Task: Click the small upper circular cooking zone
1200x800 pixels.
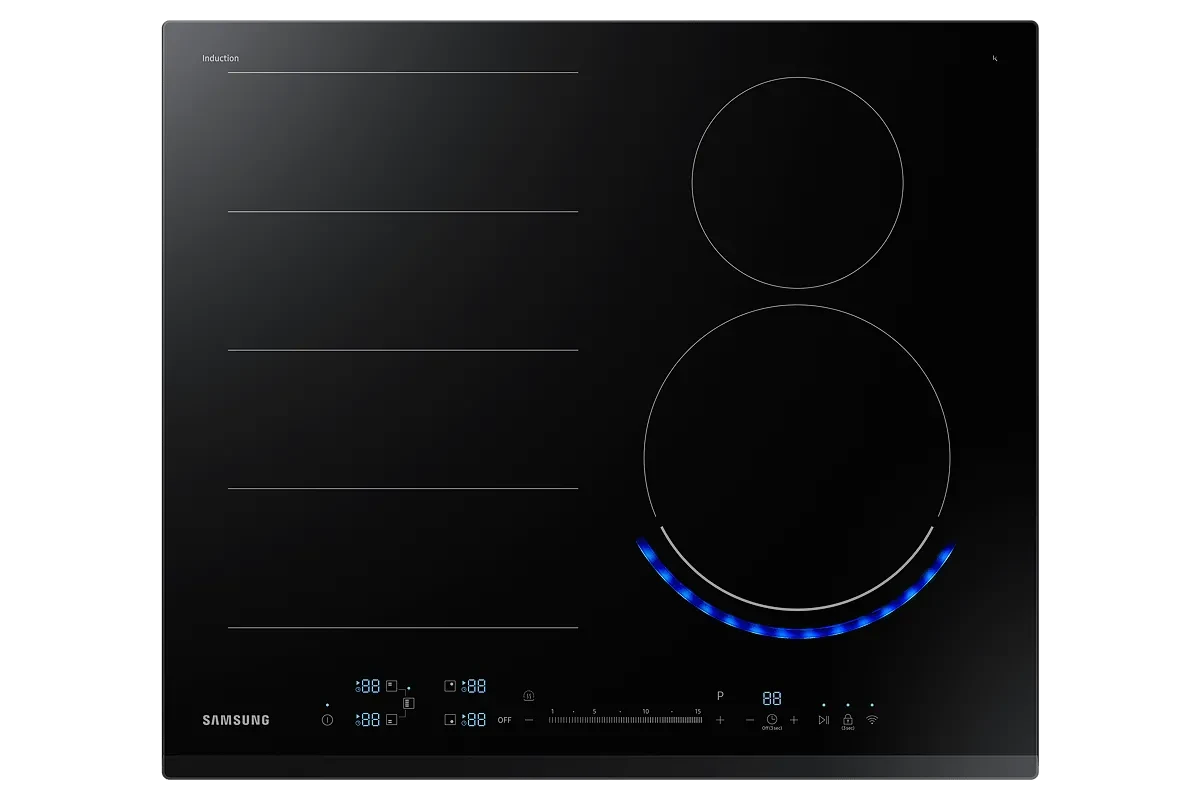Action: [798, 183]
